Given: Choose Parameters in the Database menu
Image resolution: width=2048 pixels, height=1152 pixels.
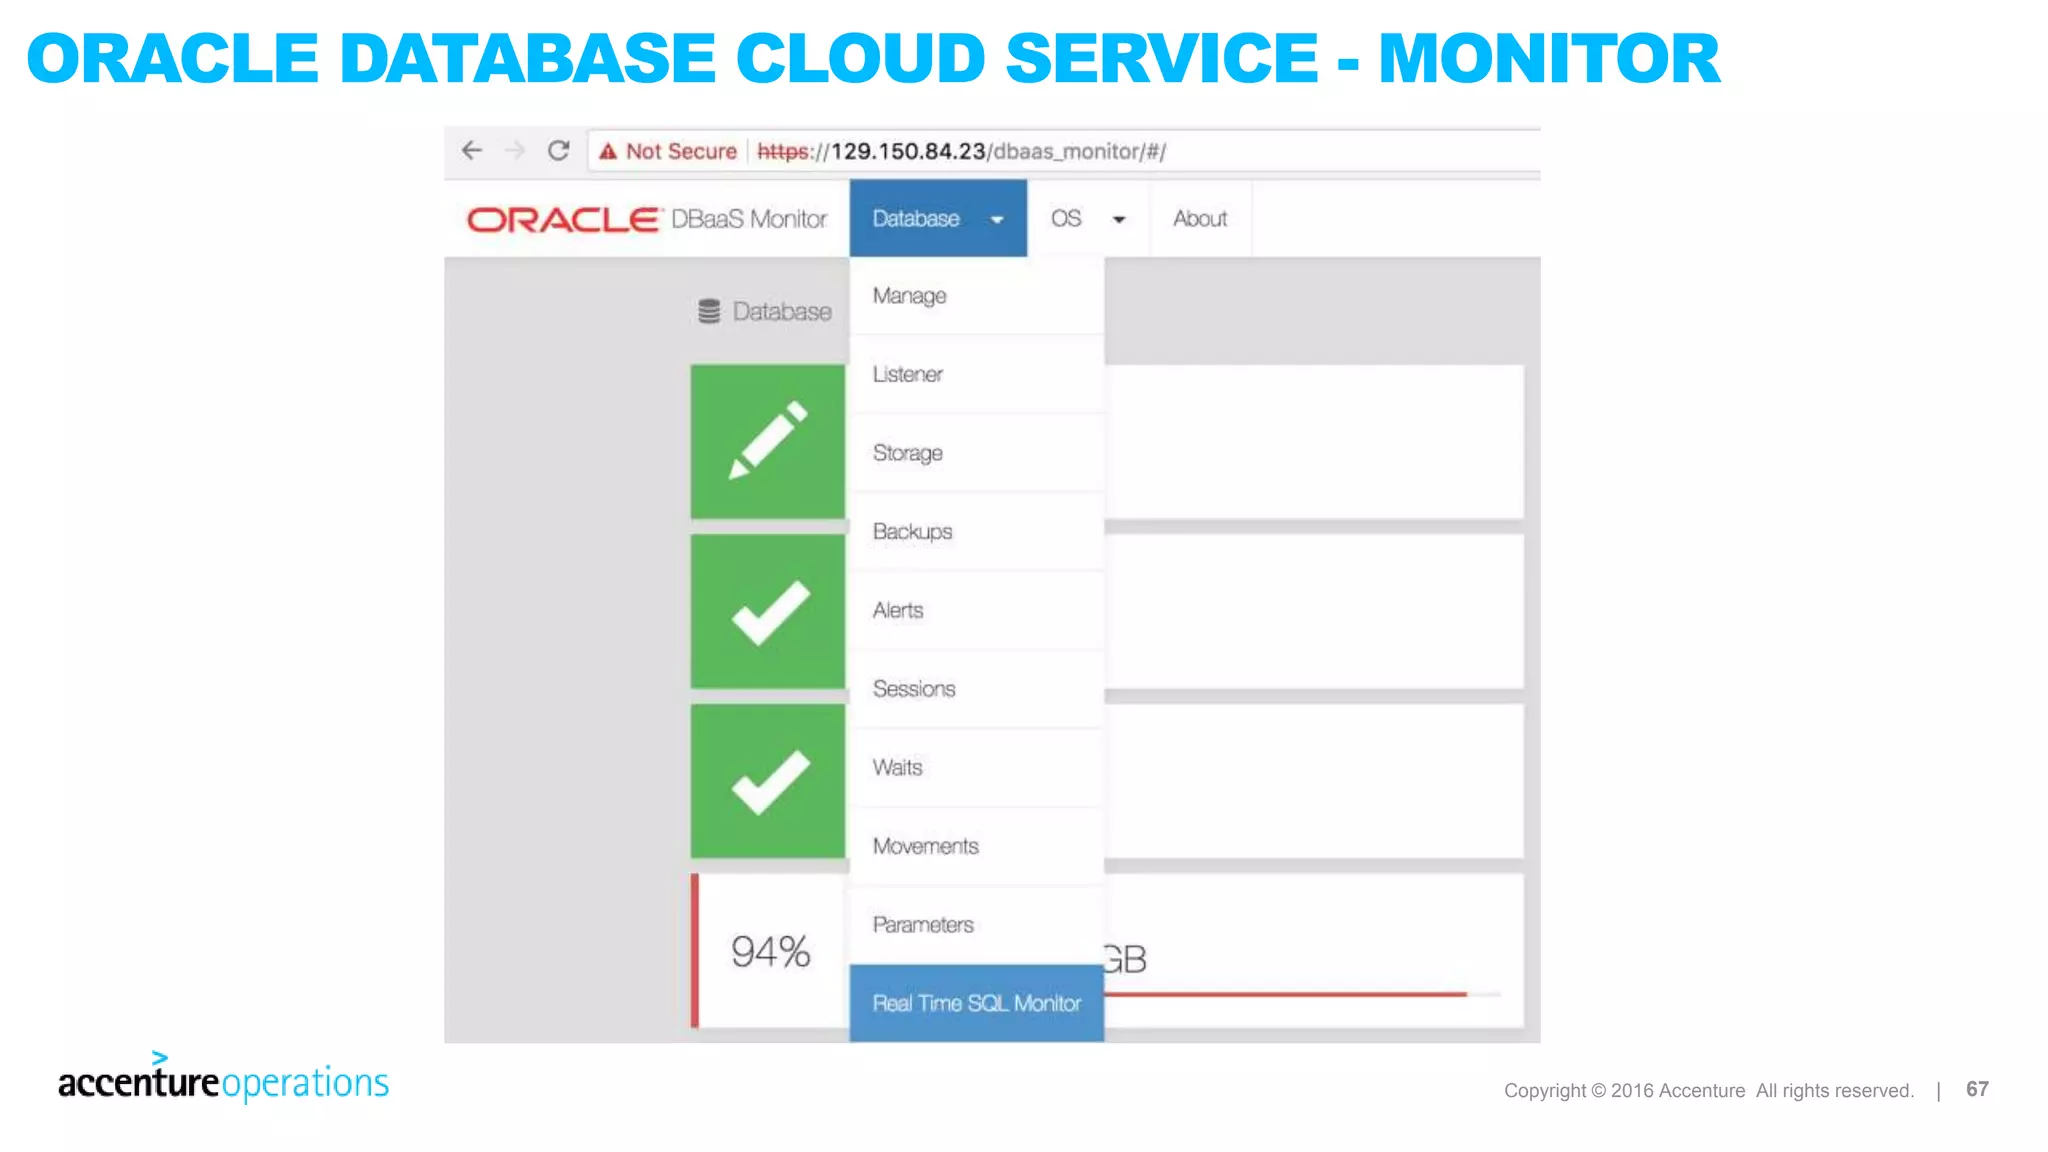Looking at the screenshot, I should (x=977, y=925).
